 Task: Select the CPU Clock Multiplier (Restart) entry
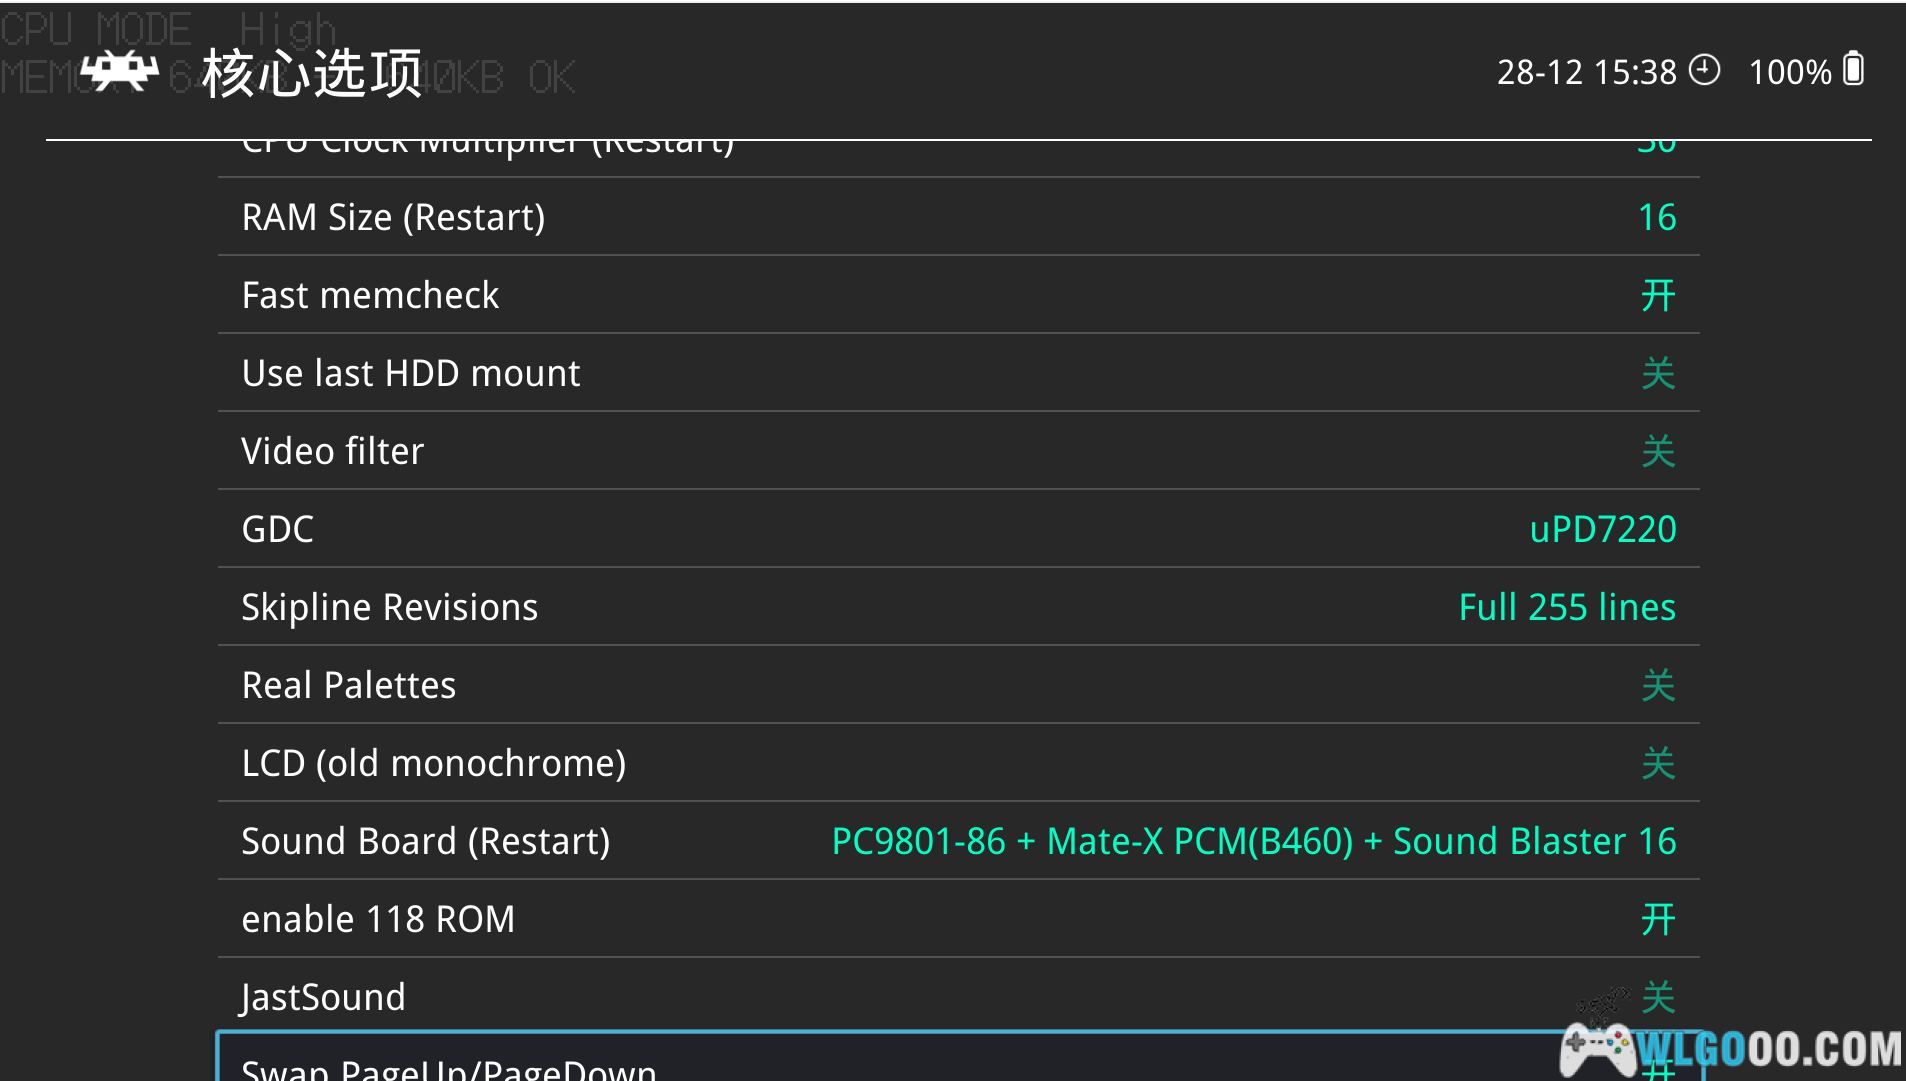488,148
